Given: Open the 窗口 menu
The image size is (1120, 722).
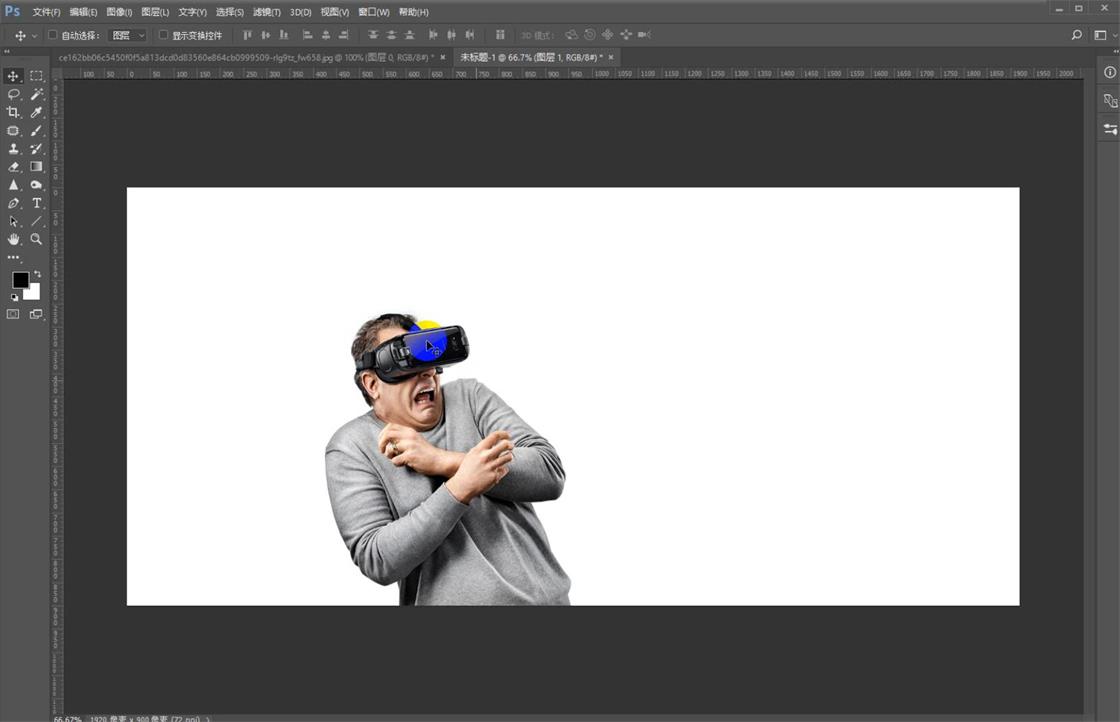Looking at the screenshot, I should pyautogui.click(x=371, y=12).
